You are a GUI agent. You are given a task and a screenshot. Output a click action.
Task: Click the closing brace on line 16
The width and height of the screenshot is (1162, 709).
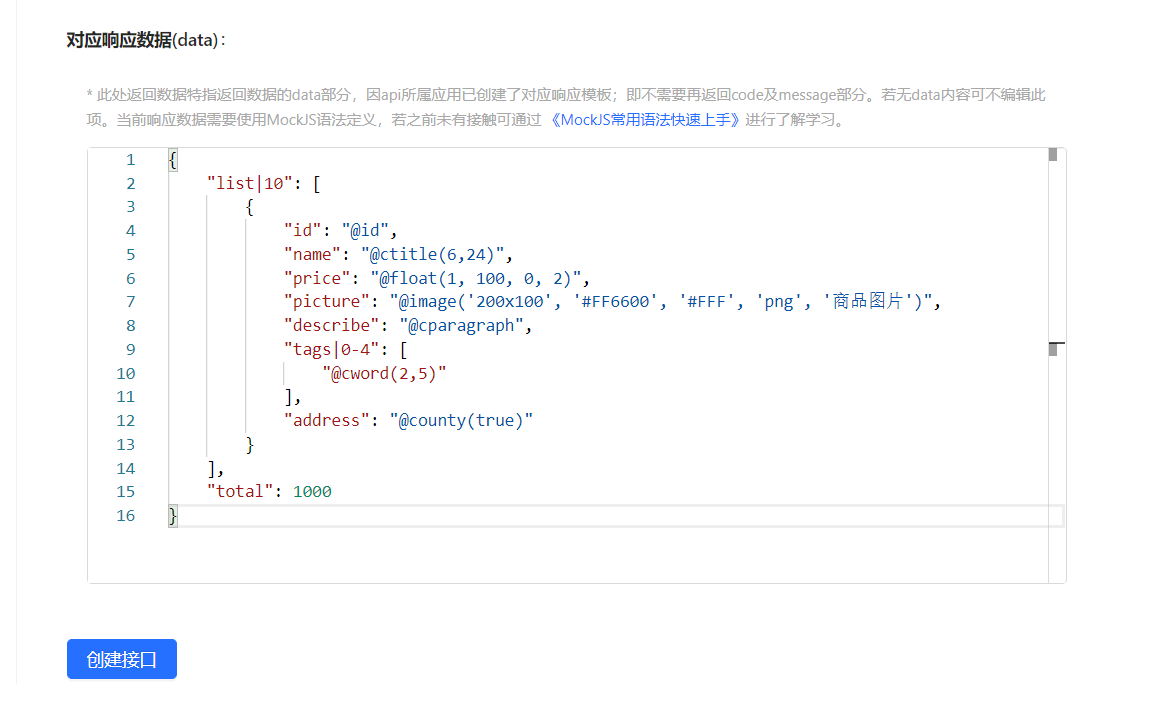[x=173, y=515]
